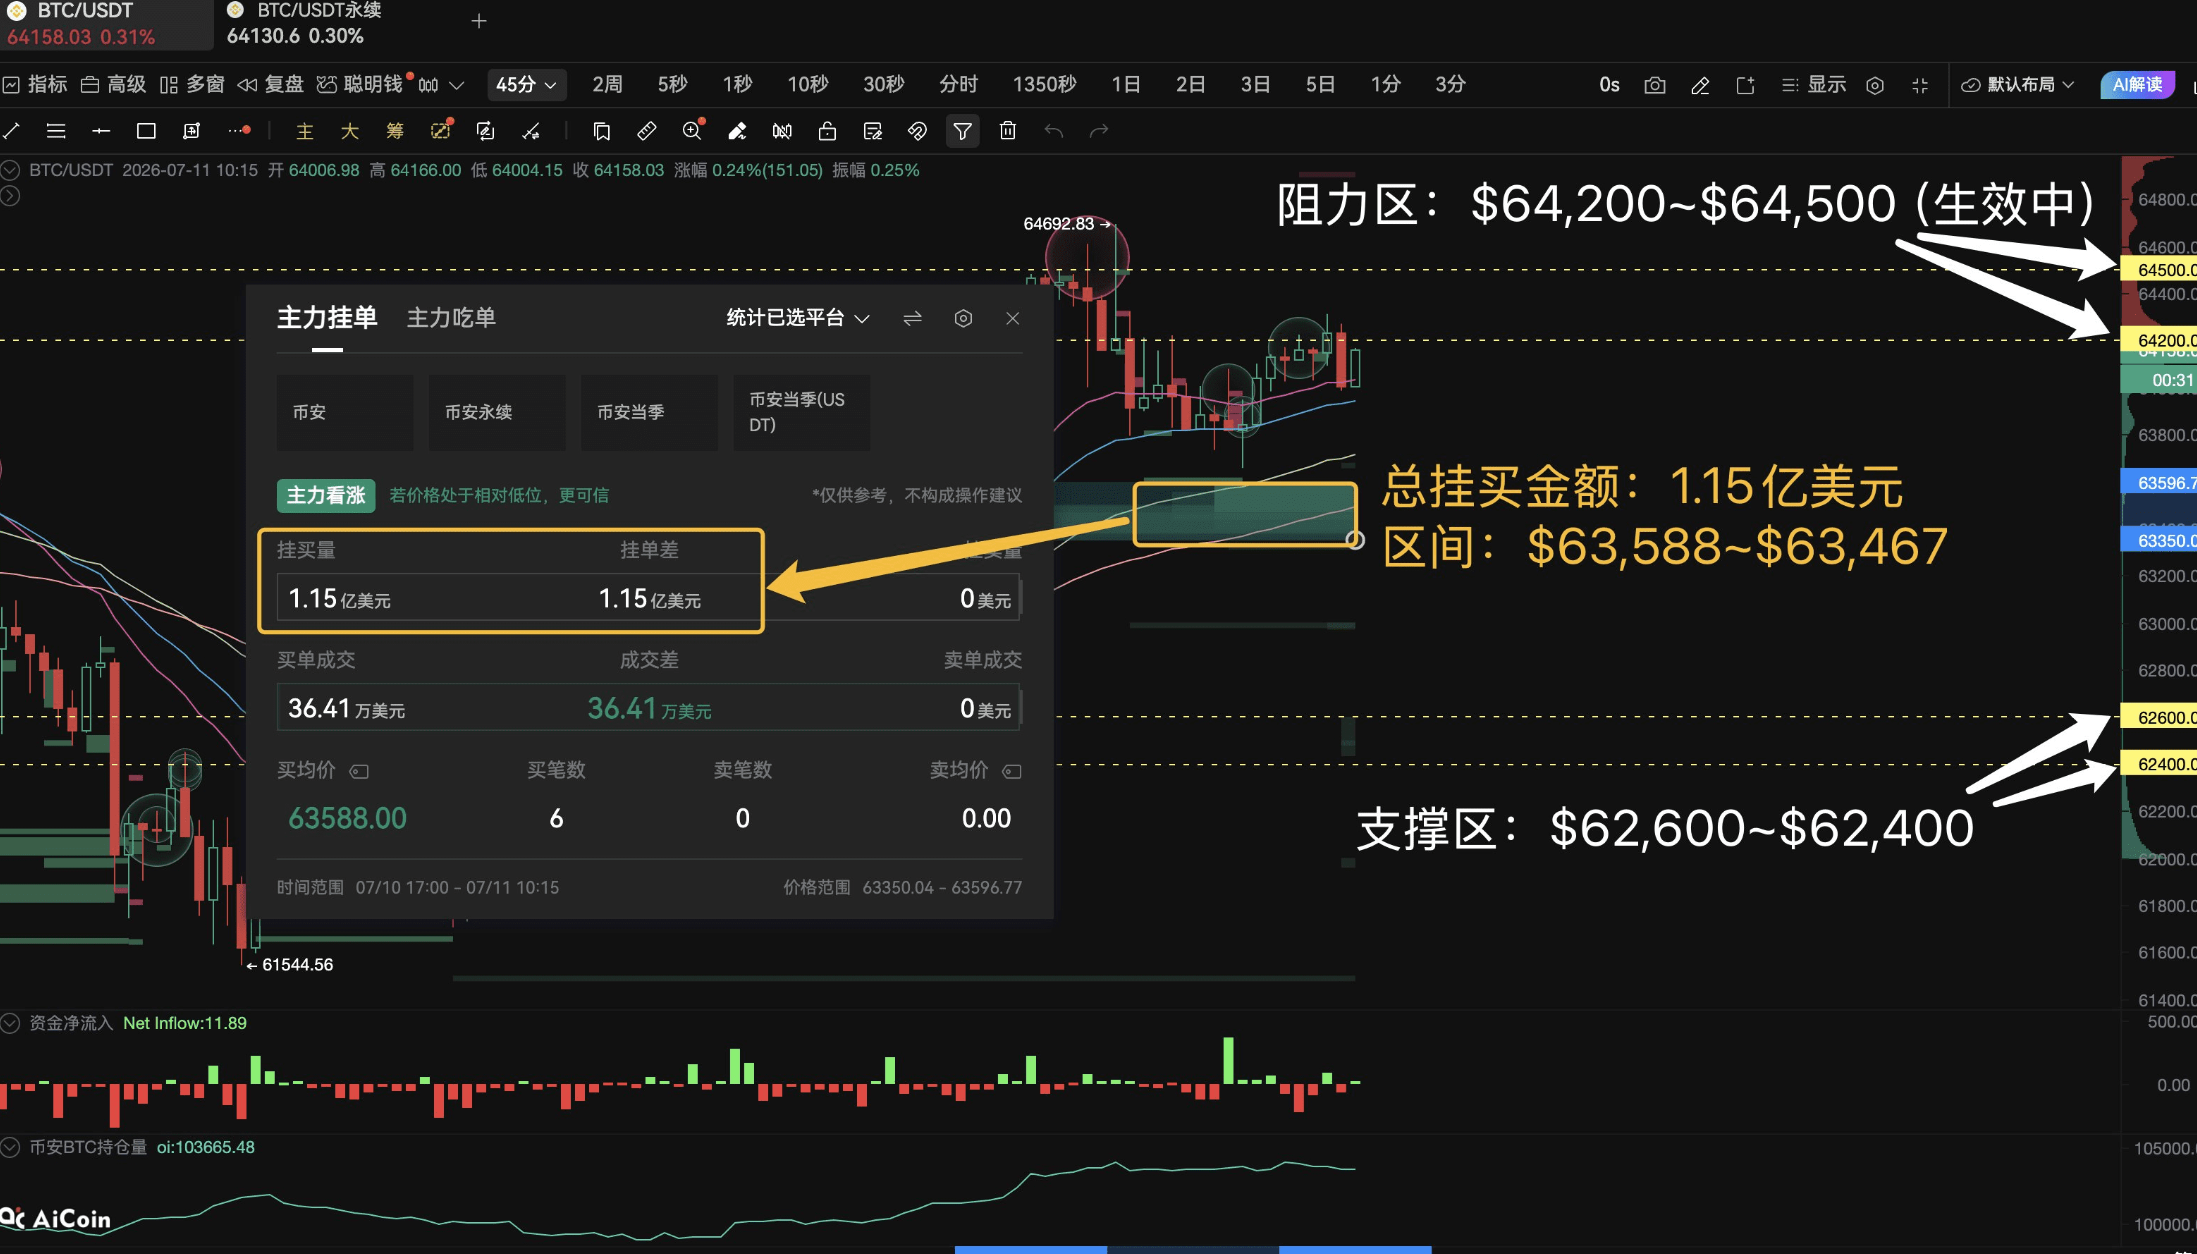Open the 显示 display options menu
Viewport: 2197px width, 1254px height.
pos(1814,85)
